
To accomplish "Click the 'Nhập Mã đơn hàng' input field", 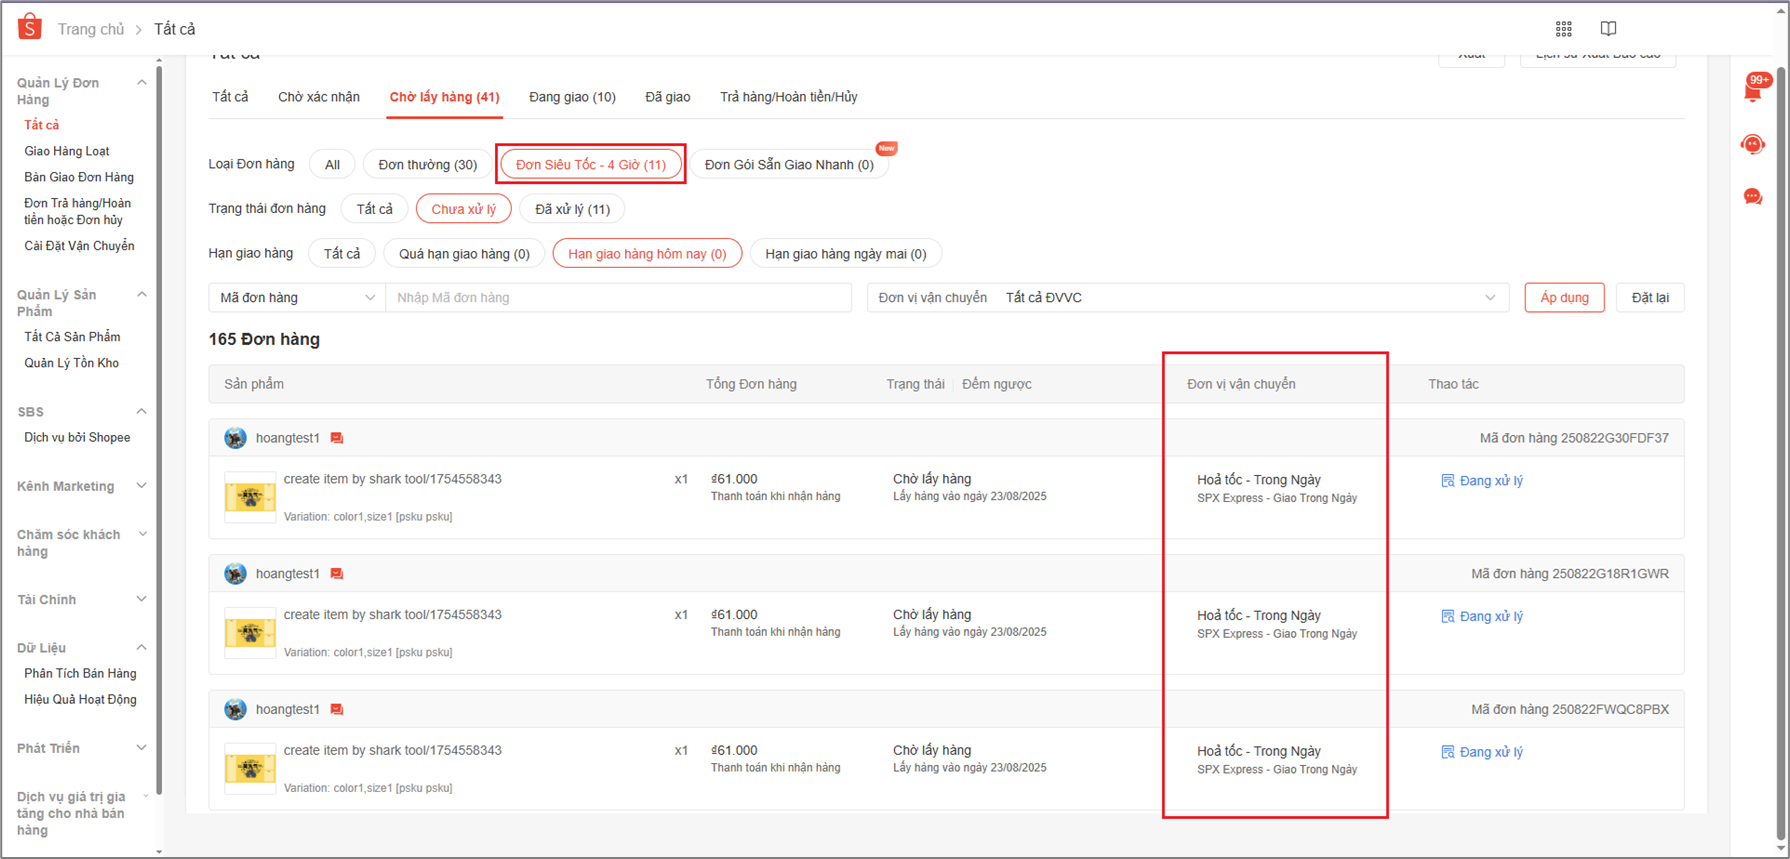I will pyautogui.click(x=618, y=298).
